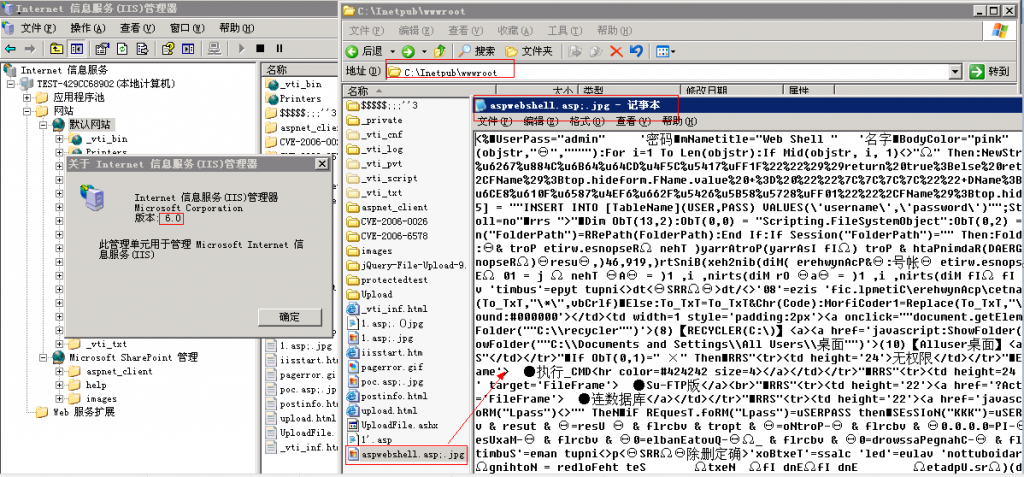
Task: Select pagerror.gif in Explorer file list
Action: (384, 367)
